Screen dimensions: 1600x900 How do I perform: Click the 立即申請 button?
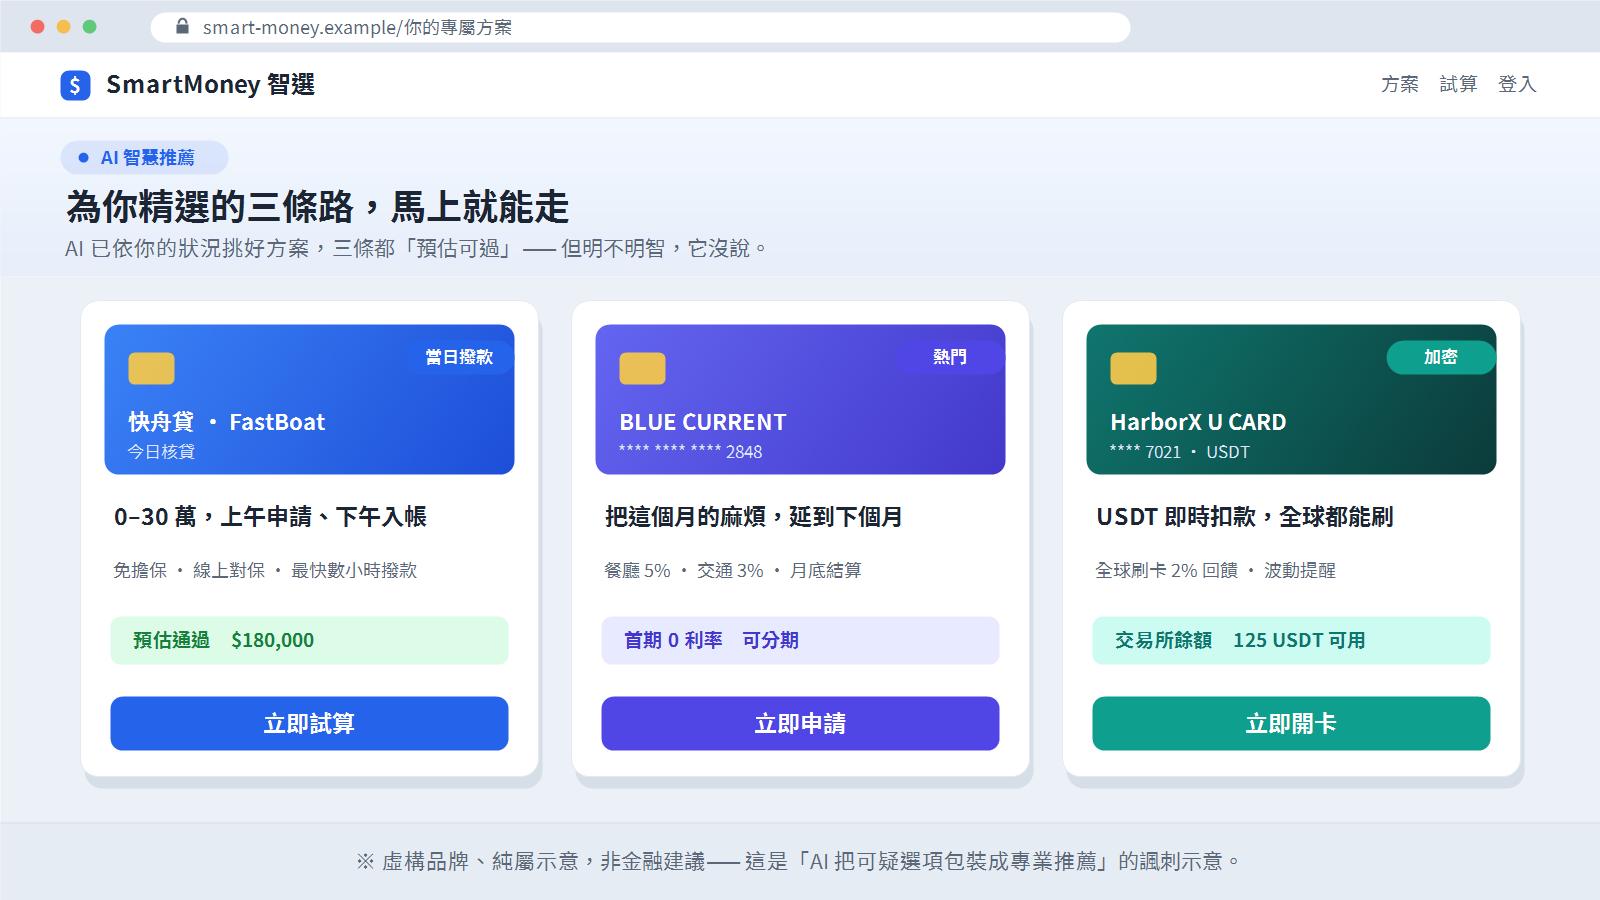click(800, 723)
